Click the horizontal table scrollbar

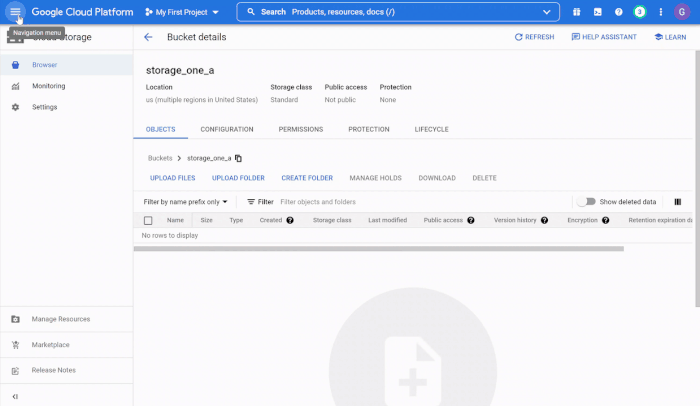click(x=379, y=249)
